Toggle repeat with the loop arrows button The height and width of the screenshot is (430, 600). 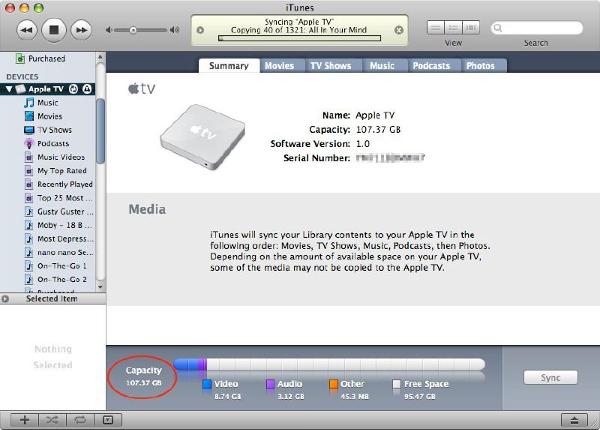point(80,420)
